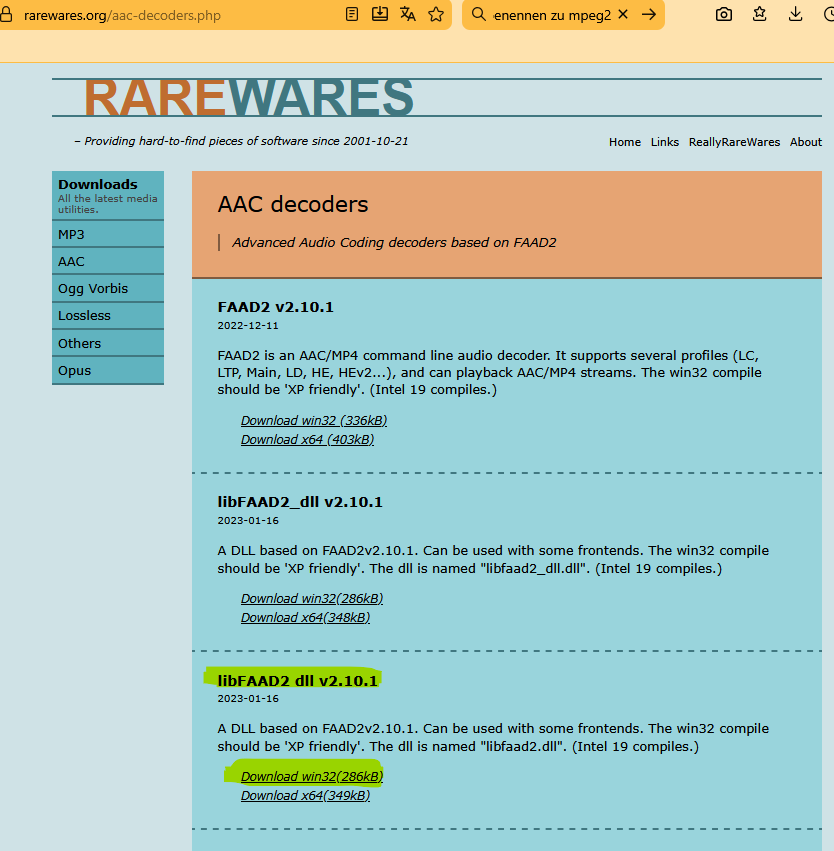
Task: Click the rarewares.org address bar URL
Action: coord(122,15)
